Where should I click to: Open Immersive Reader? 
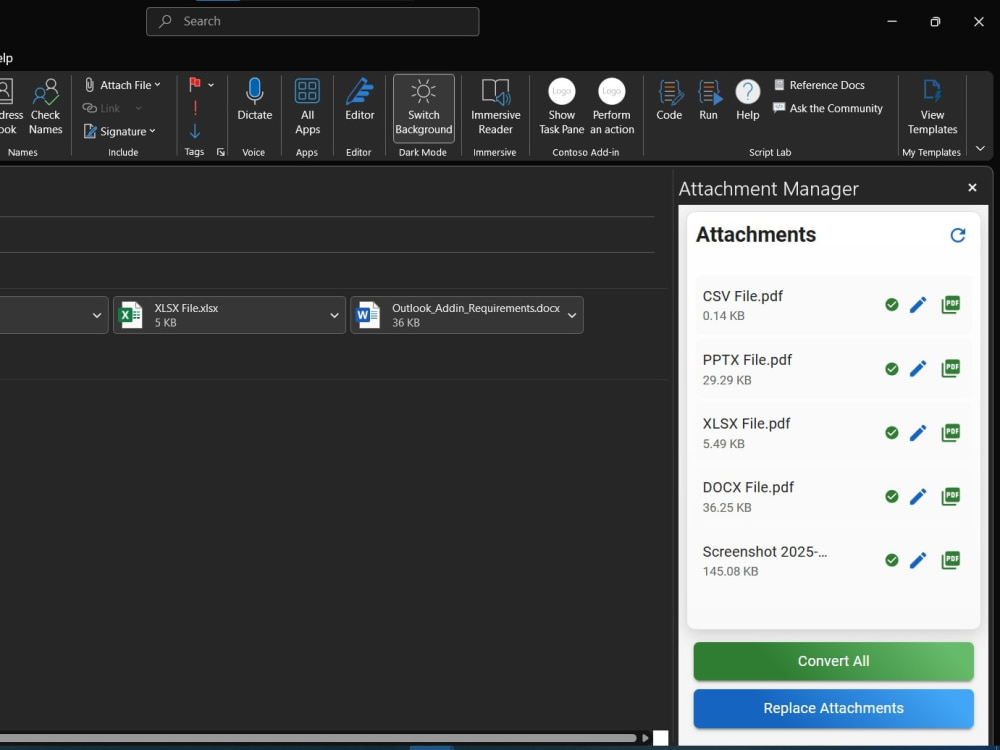coord(496,107)
